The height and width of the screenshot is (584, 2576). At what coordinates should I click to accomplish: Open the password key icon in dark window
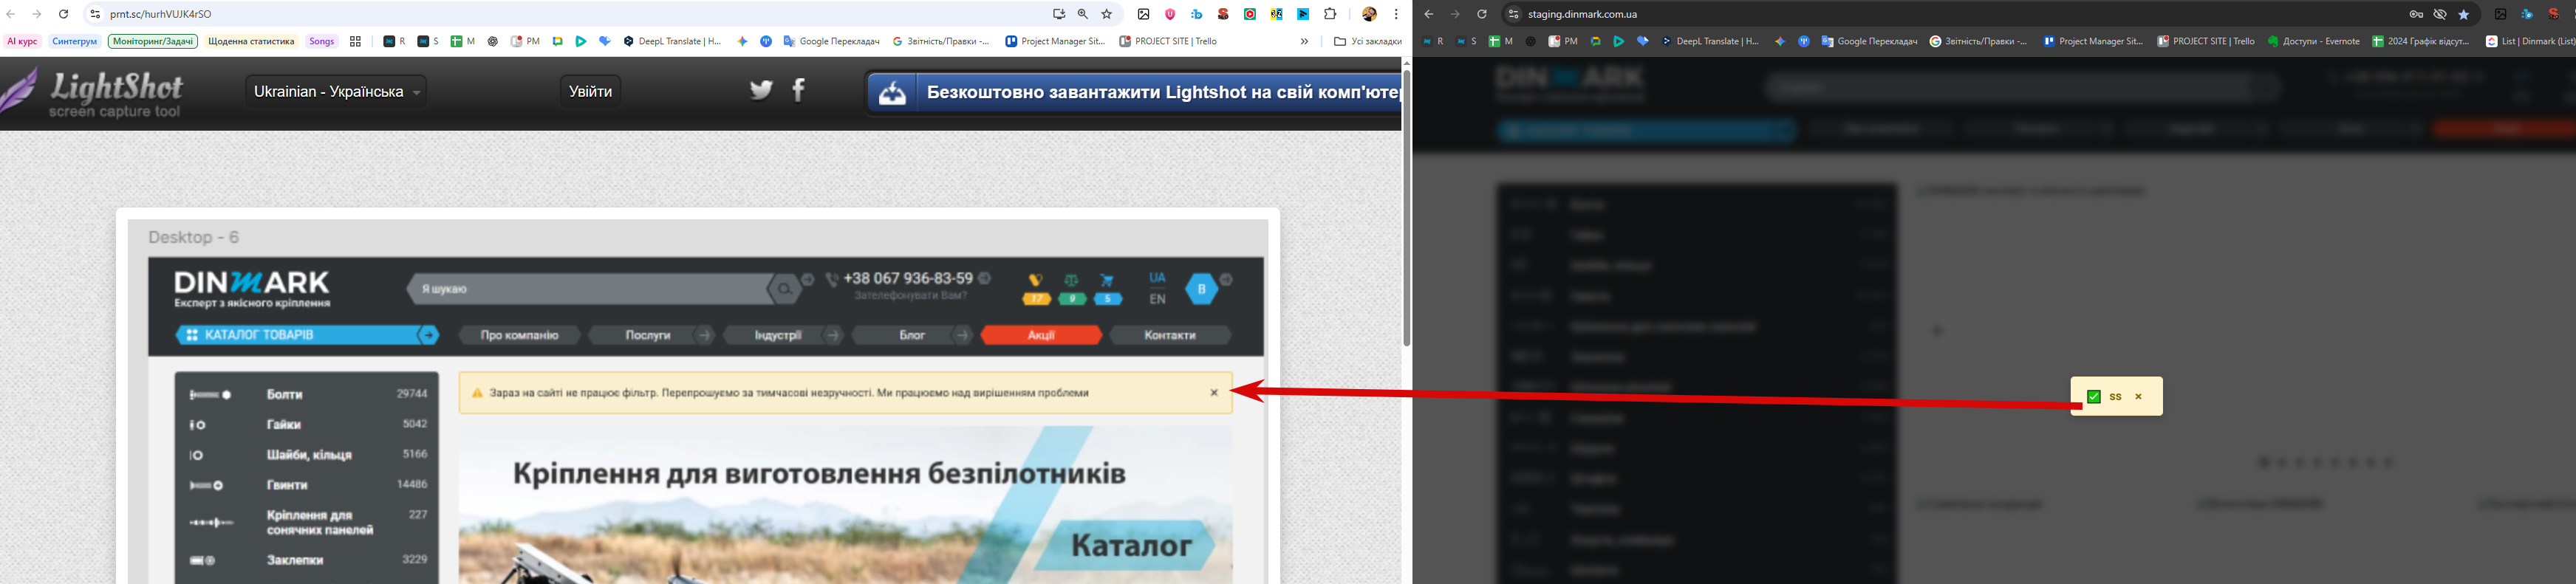click(x=2416, y=14)
